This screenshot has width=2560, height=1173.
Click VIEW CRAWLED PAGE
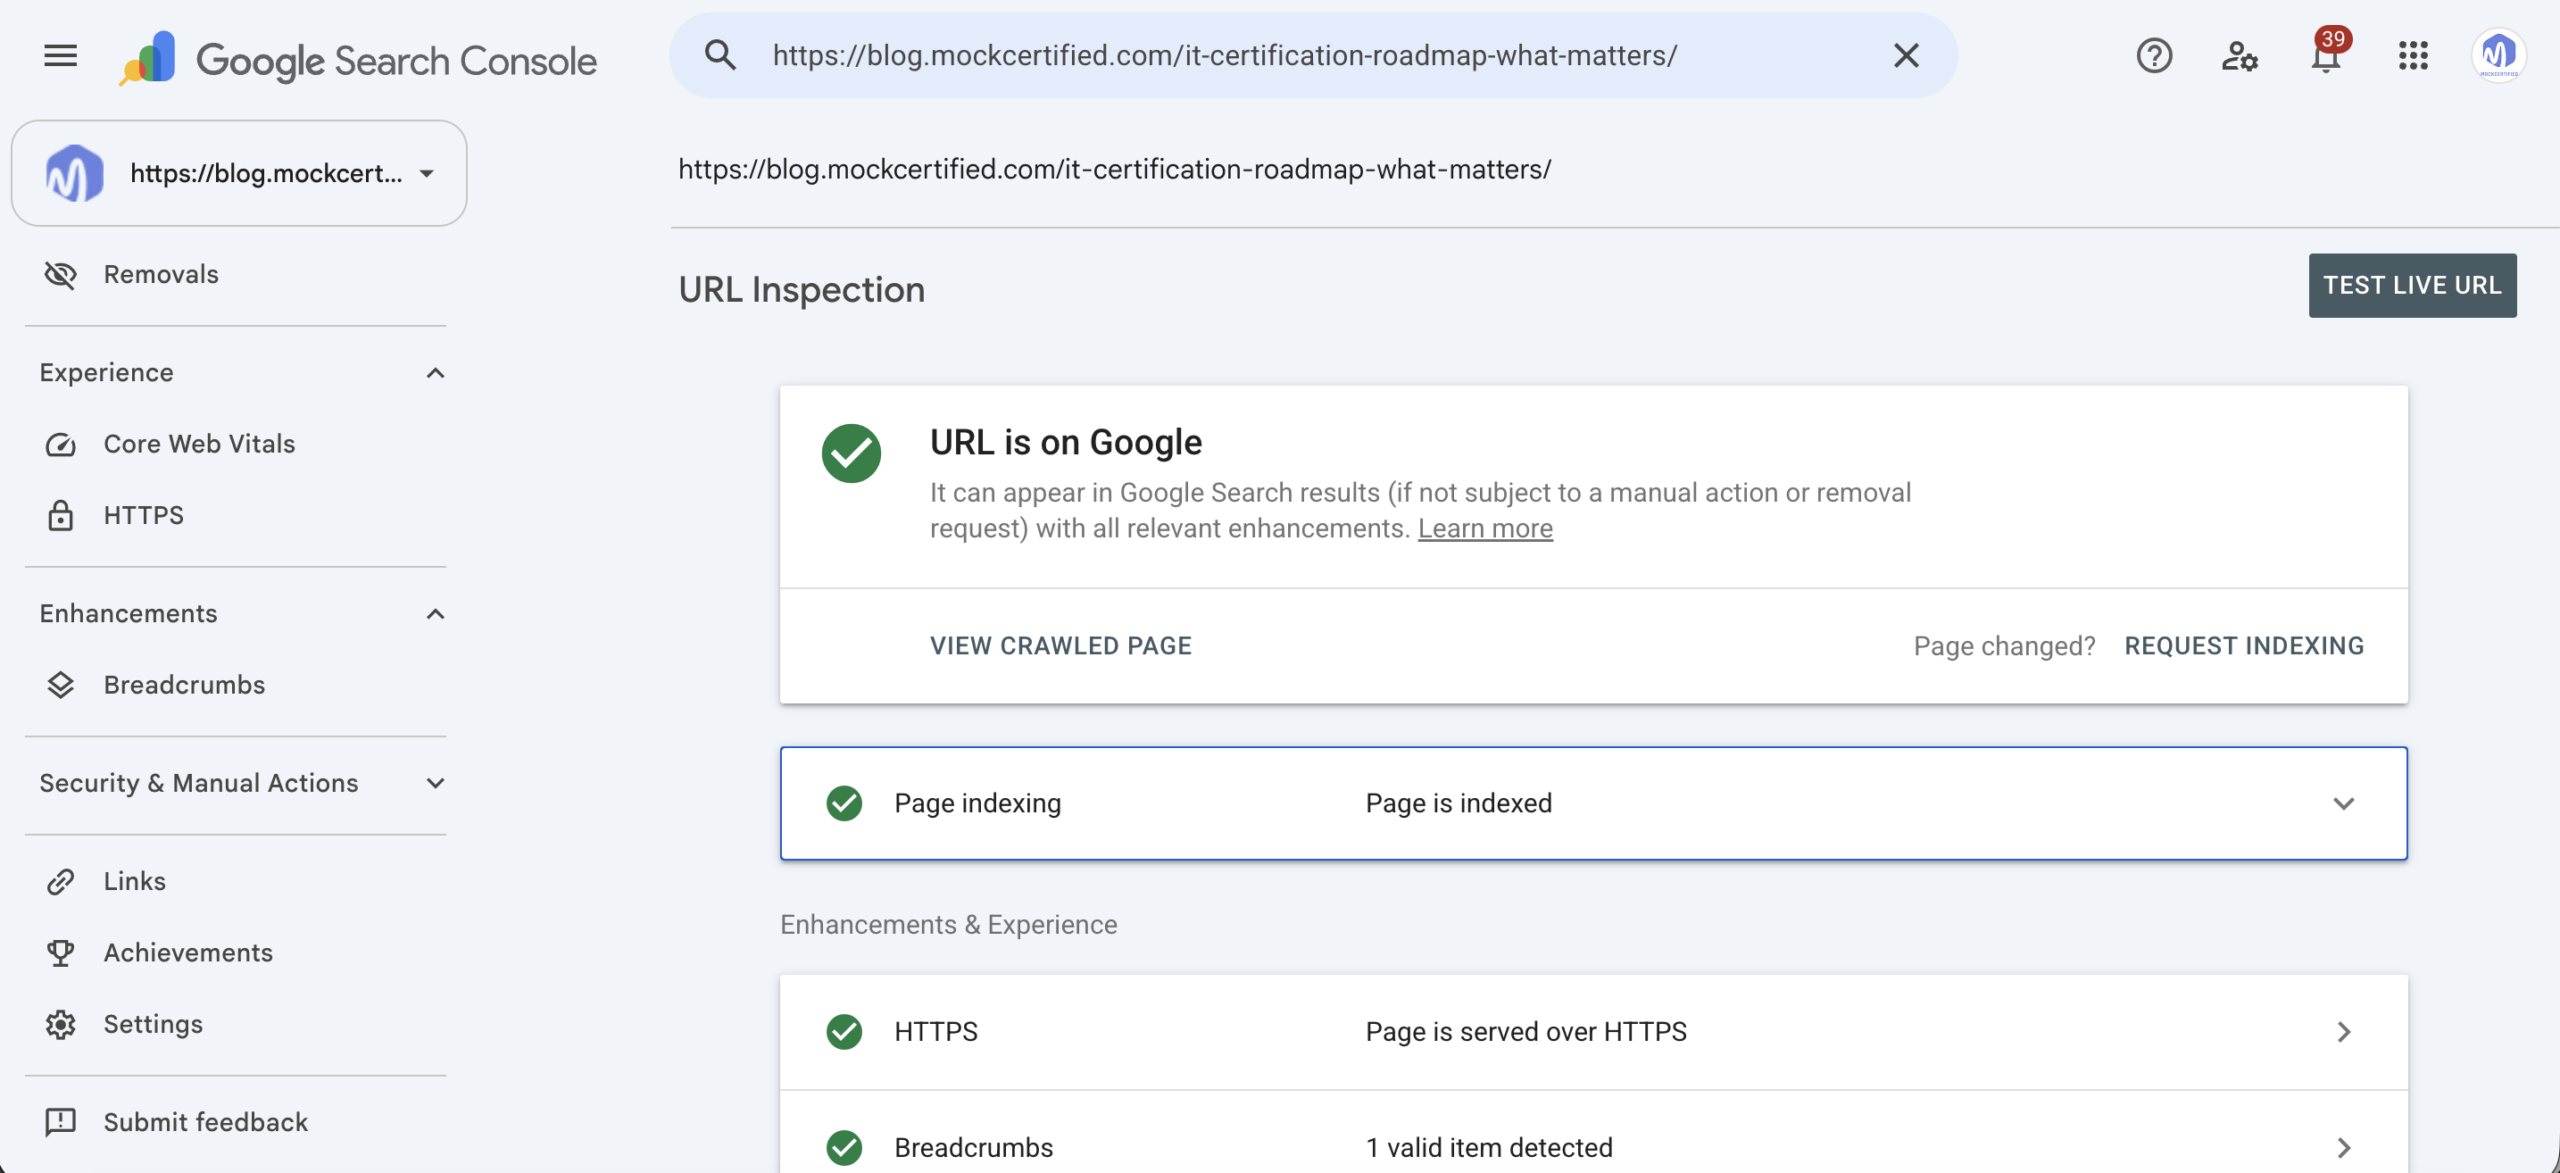click(x=1061, y=646)
